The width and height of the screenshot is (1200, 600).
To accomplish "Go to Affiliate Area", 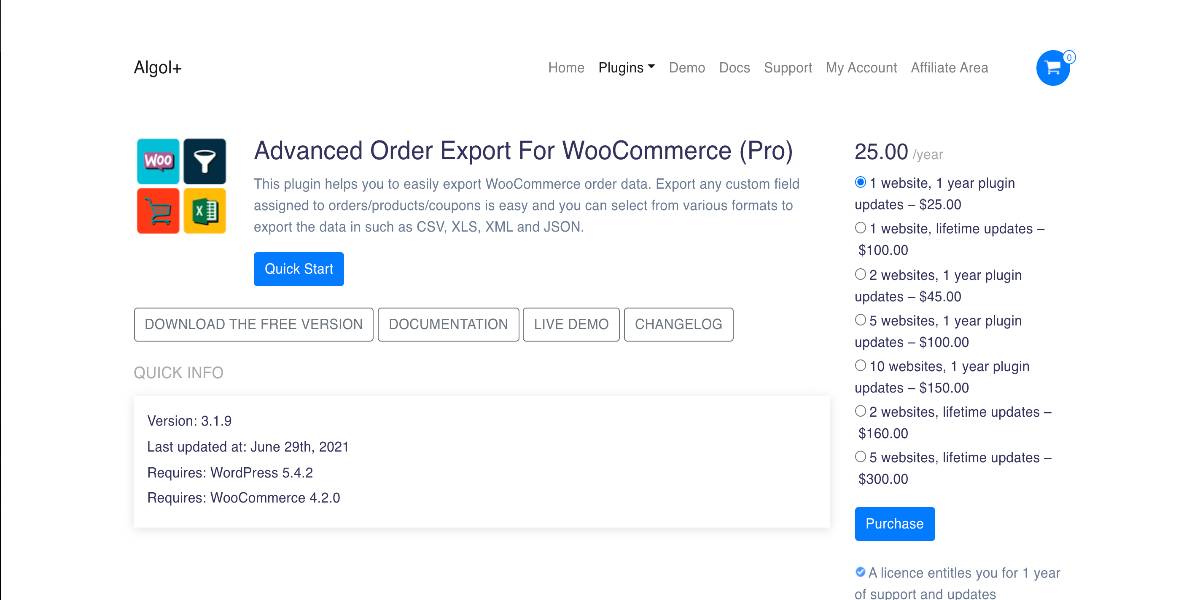I will click(949, 68).
